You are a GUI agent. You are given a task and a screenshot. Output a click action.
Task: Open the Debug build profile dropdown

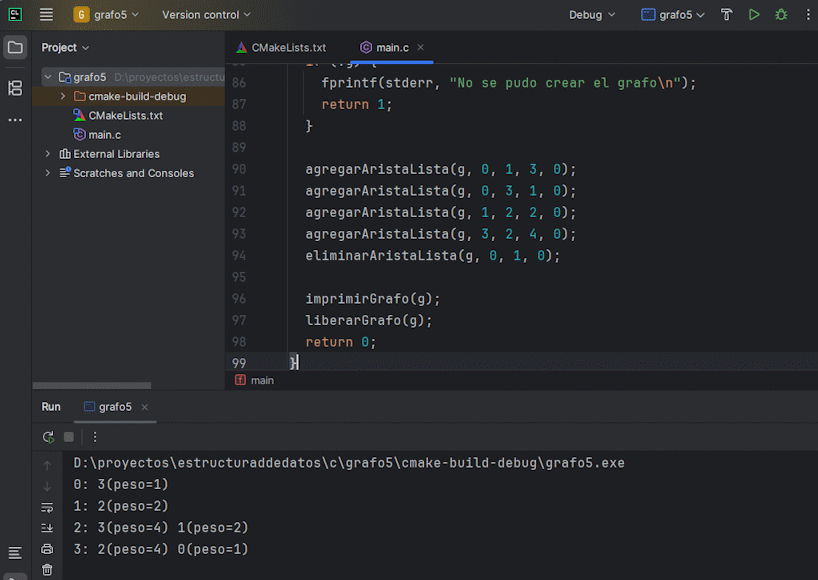pos(592,15)
